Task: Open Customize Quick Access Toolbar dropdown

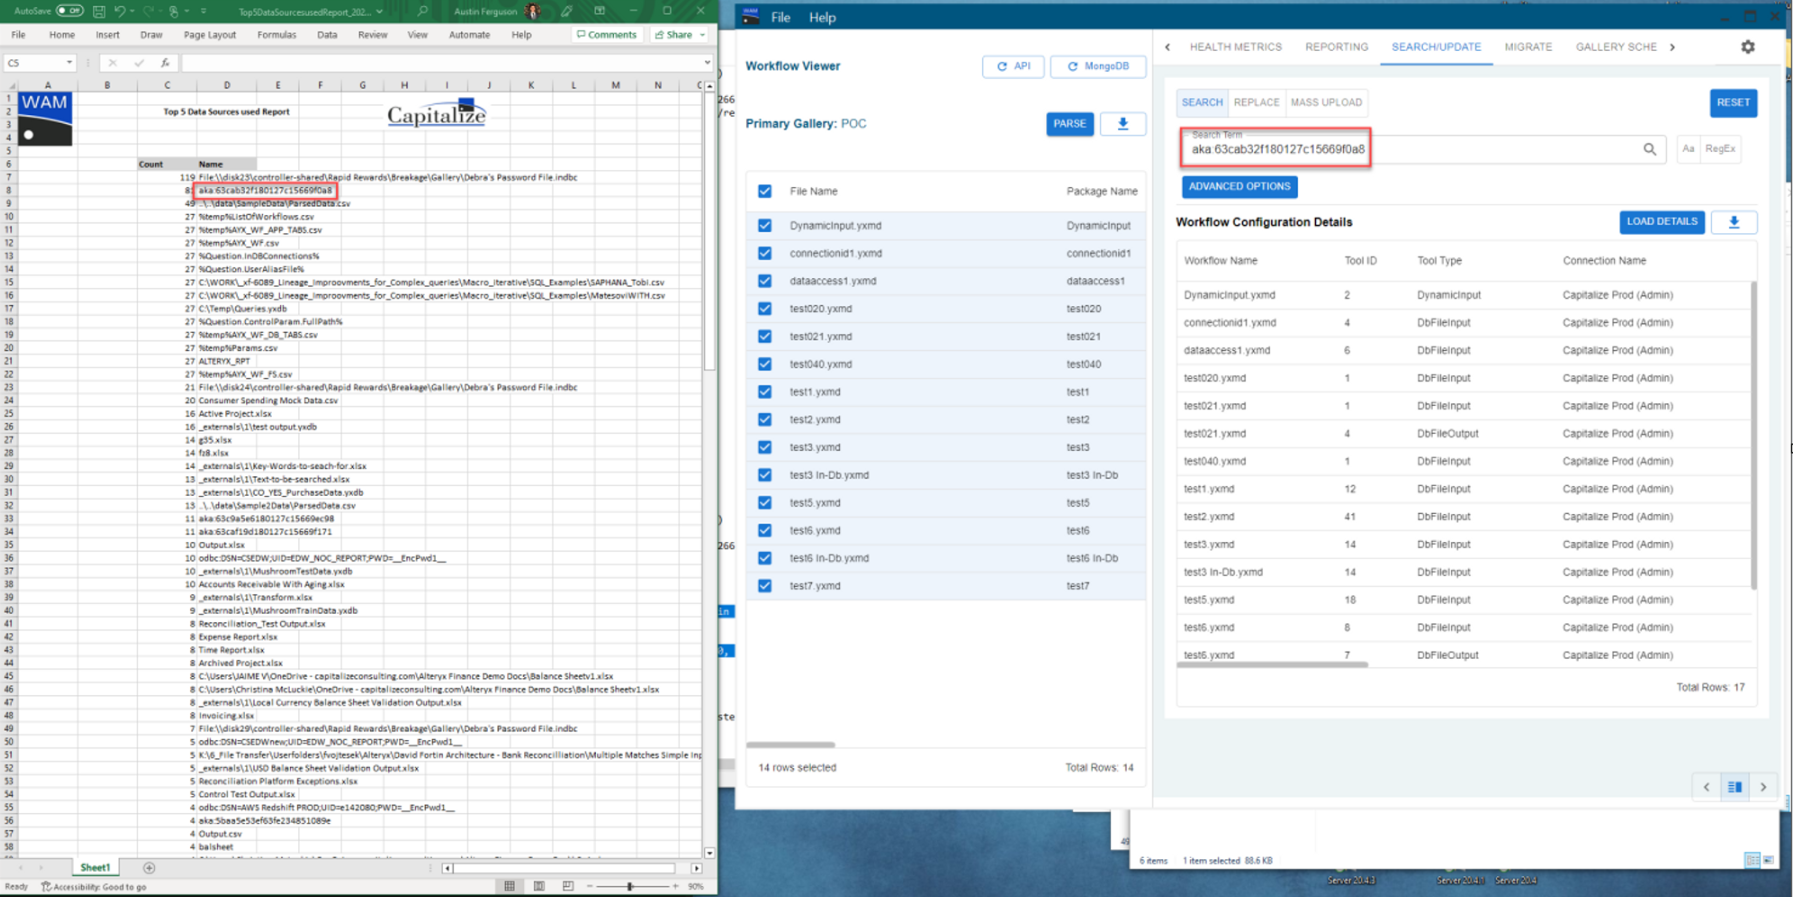Action: 203,12
